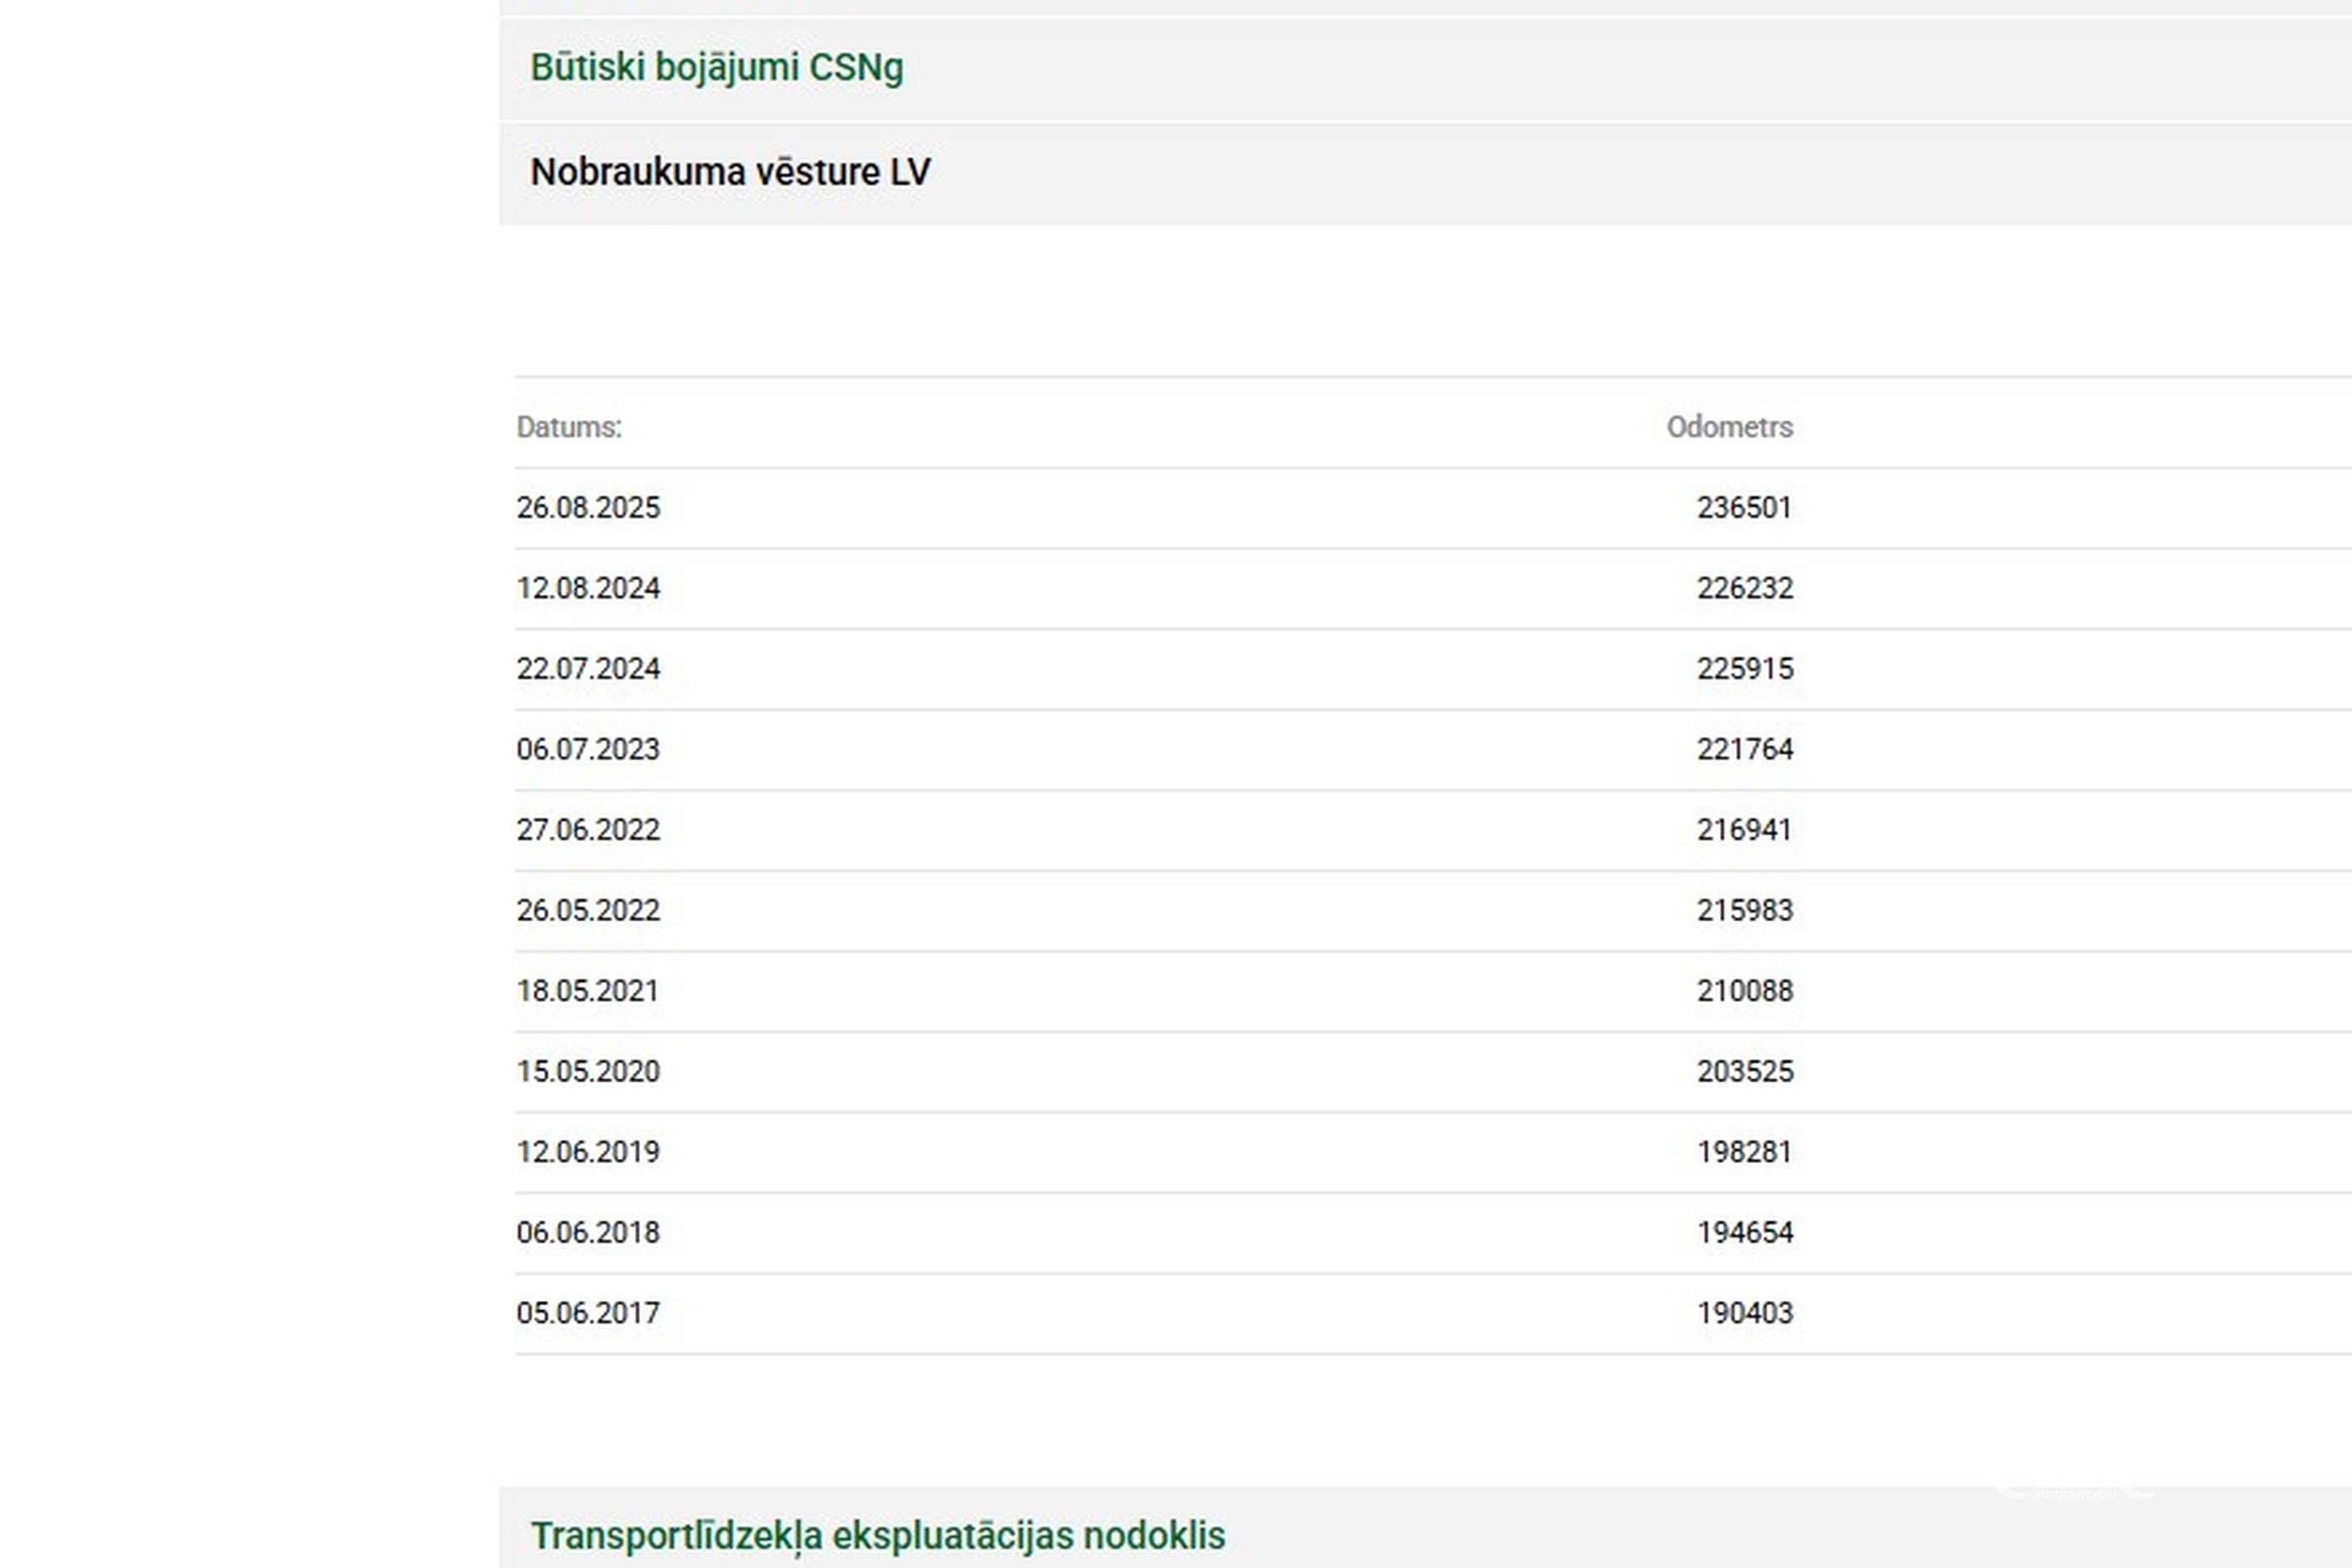Click odometer reading 225915
The image size is (2352, 1568).
1745,669
